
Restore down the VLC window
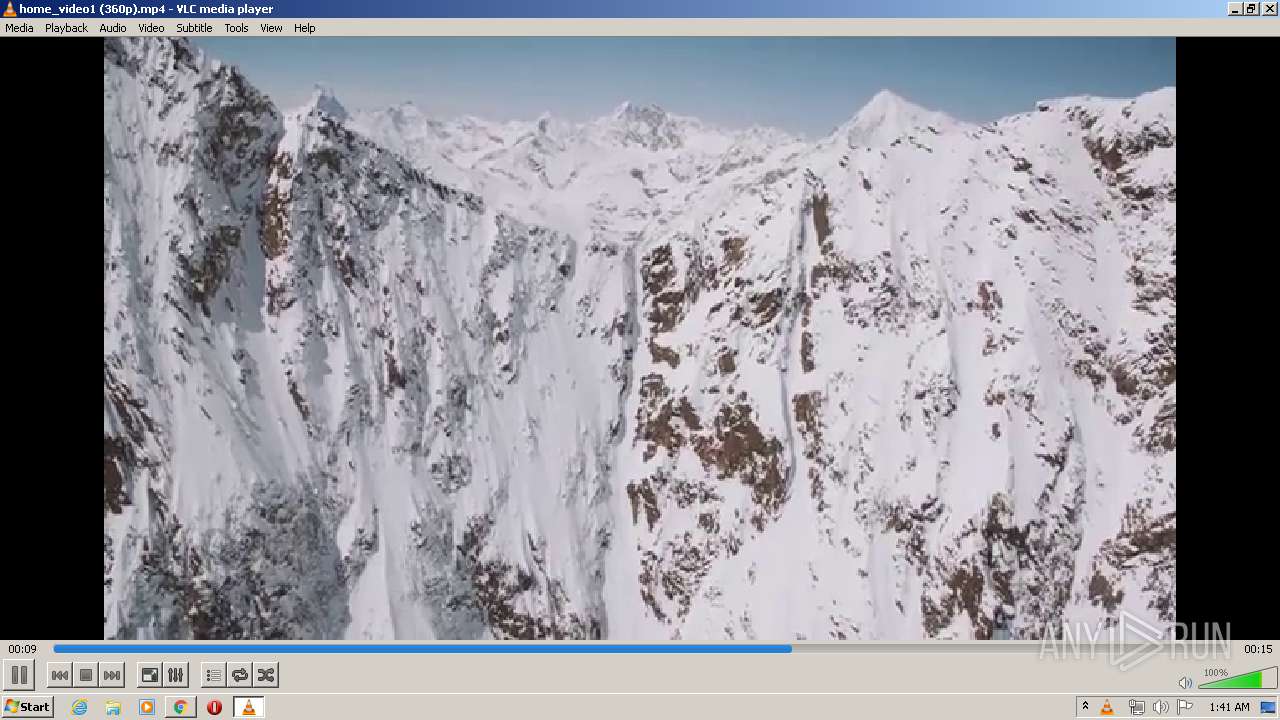tap(1251, 9)
